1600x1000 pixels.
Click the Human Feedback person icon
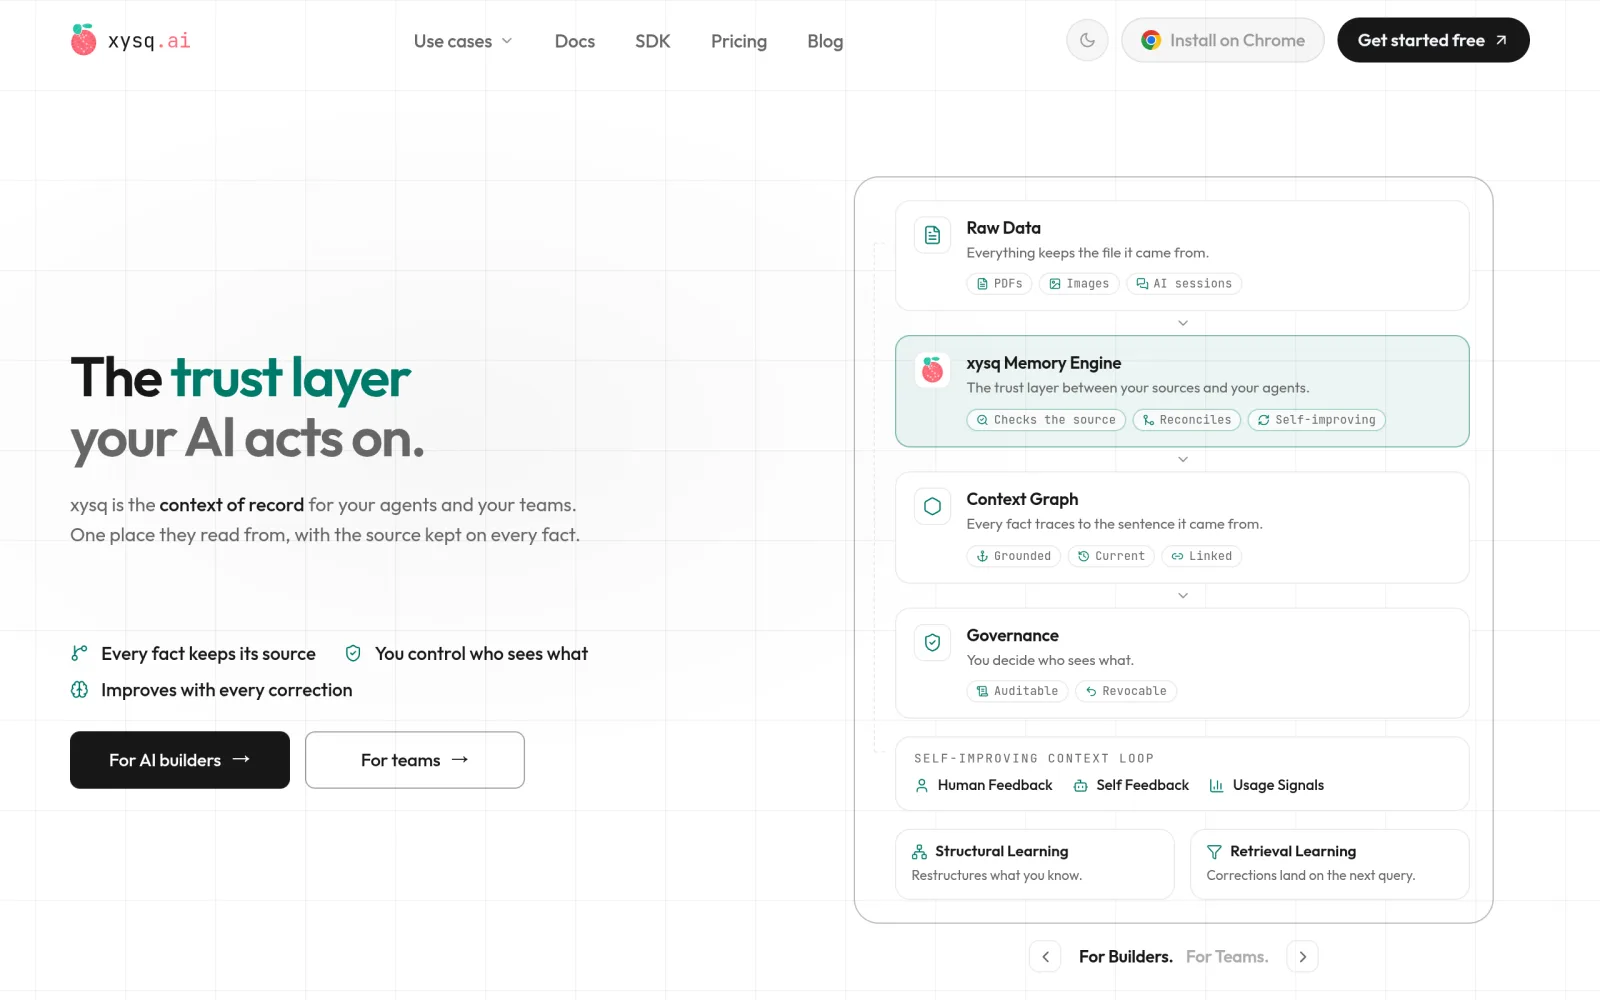coord(922,786)
